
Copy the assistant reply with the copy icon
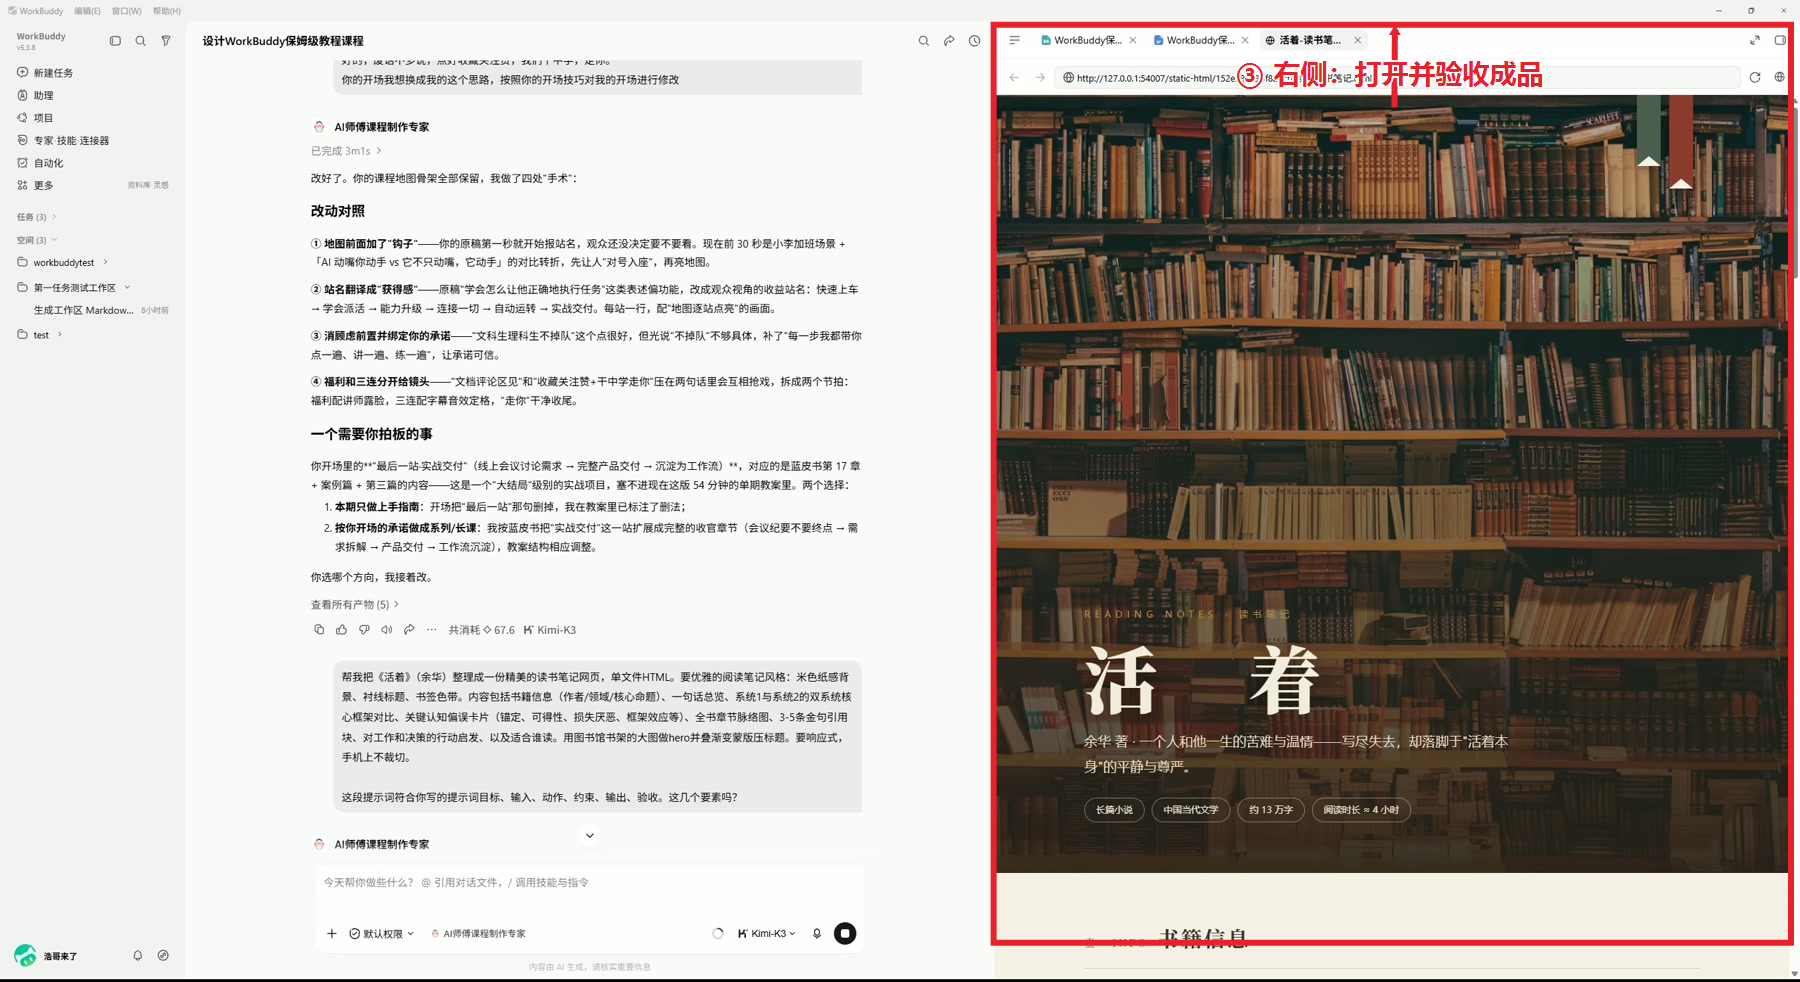click(x=319, y=630)
